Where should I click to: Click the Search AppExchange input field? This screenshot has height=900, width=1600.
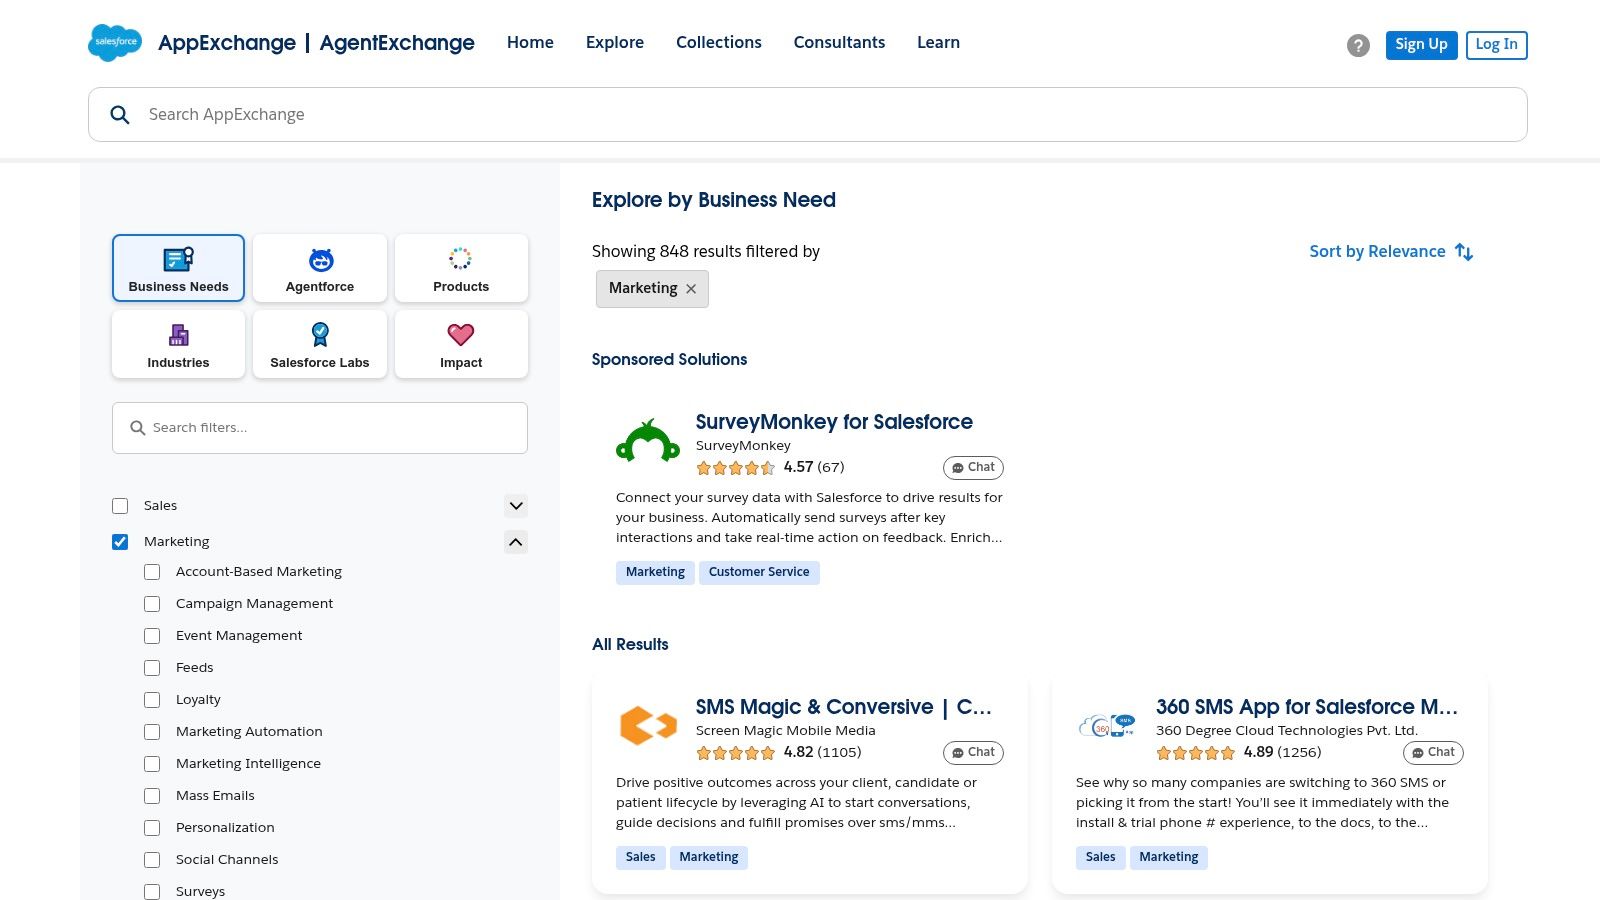click(808, 115)
